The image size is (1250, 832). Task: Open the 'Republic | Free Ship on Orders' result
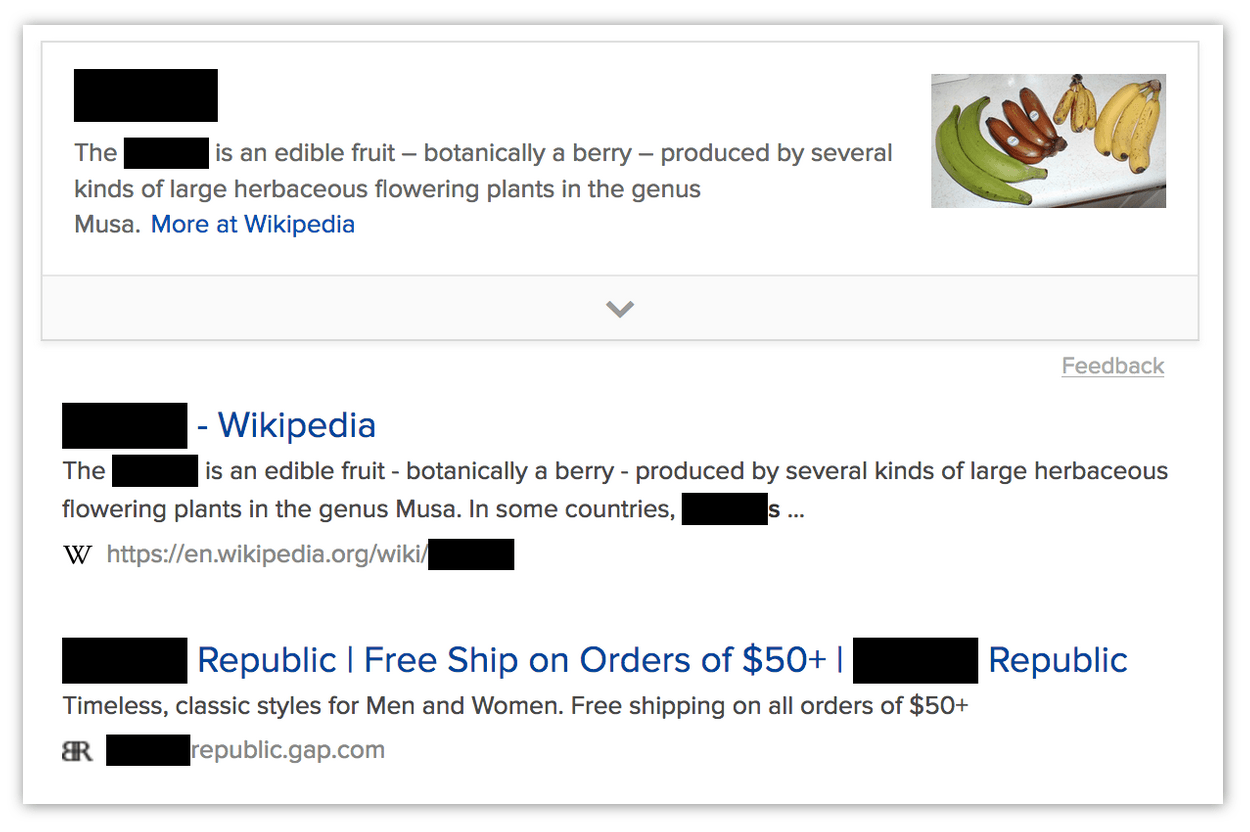click(595, 660)
